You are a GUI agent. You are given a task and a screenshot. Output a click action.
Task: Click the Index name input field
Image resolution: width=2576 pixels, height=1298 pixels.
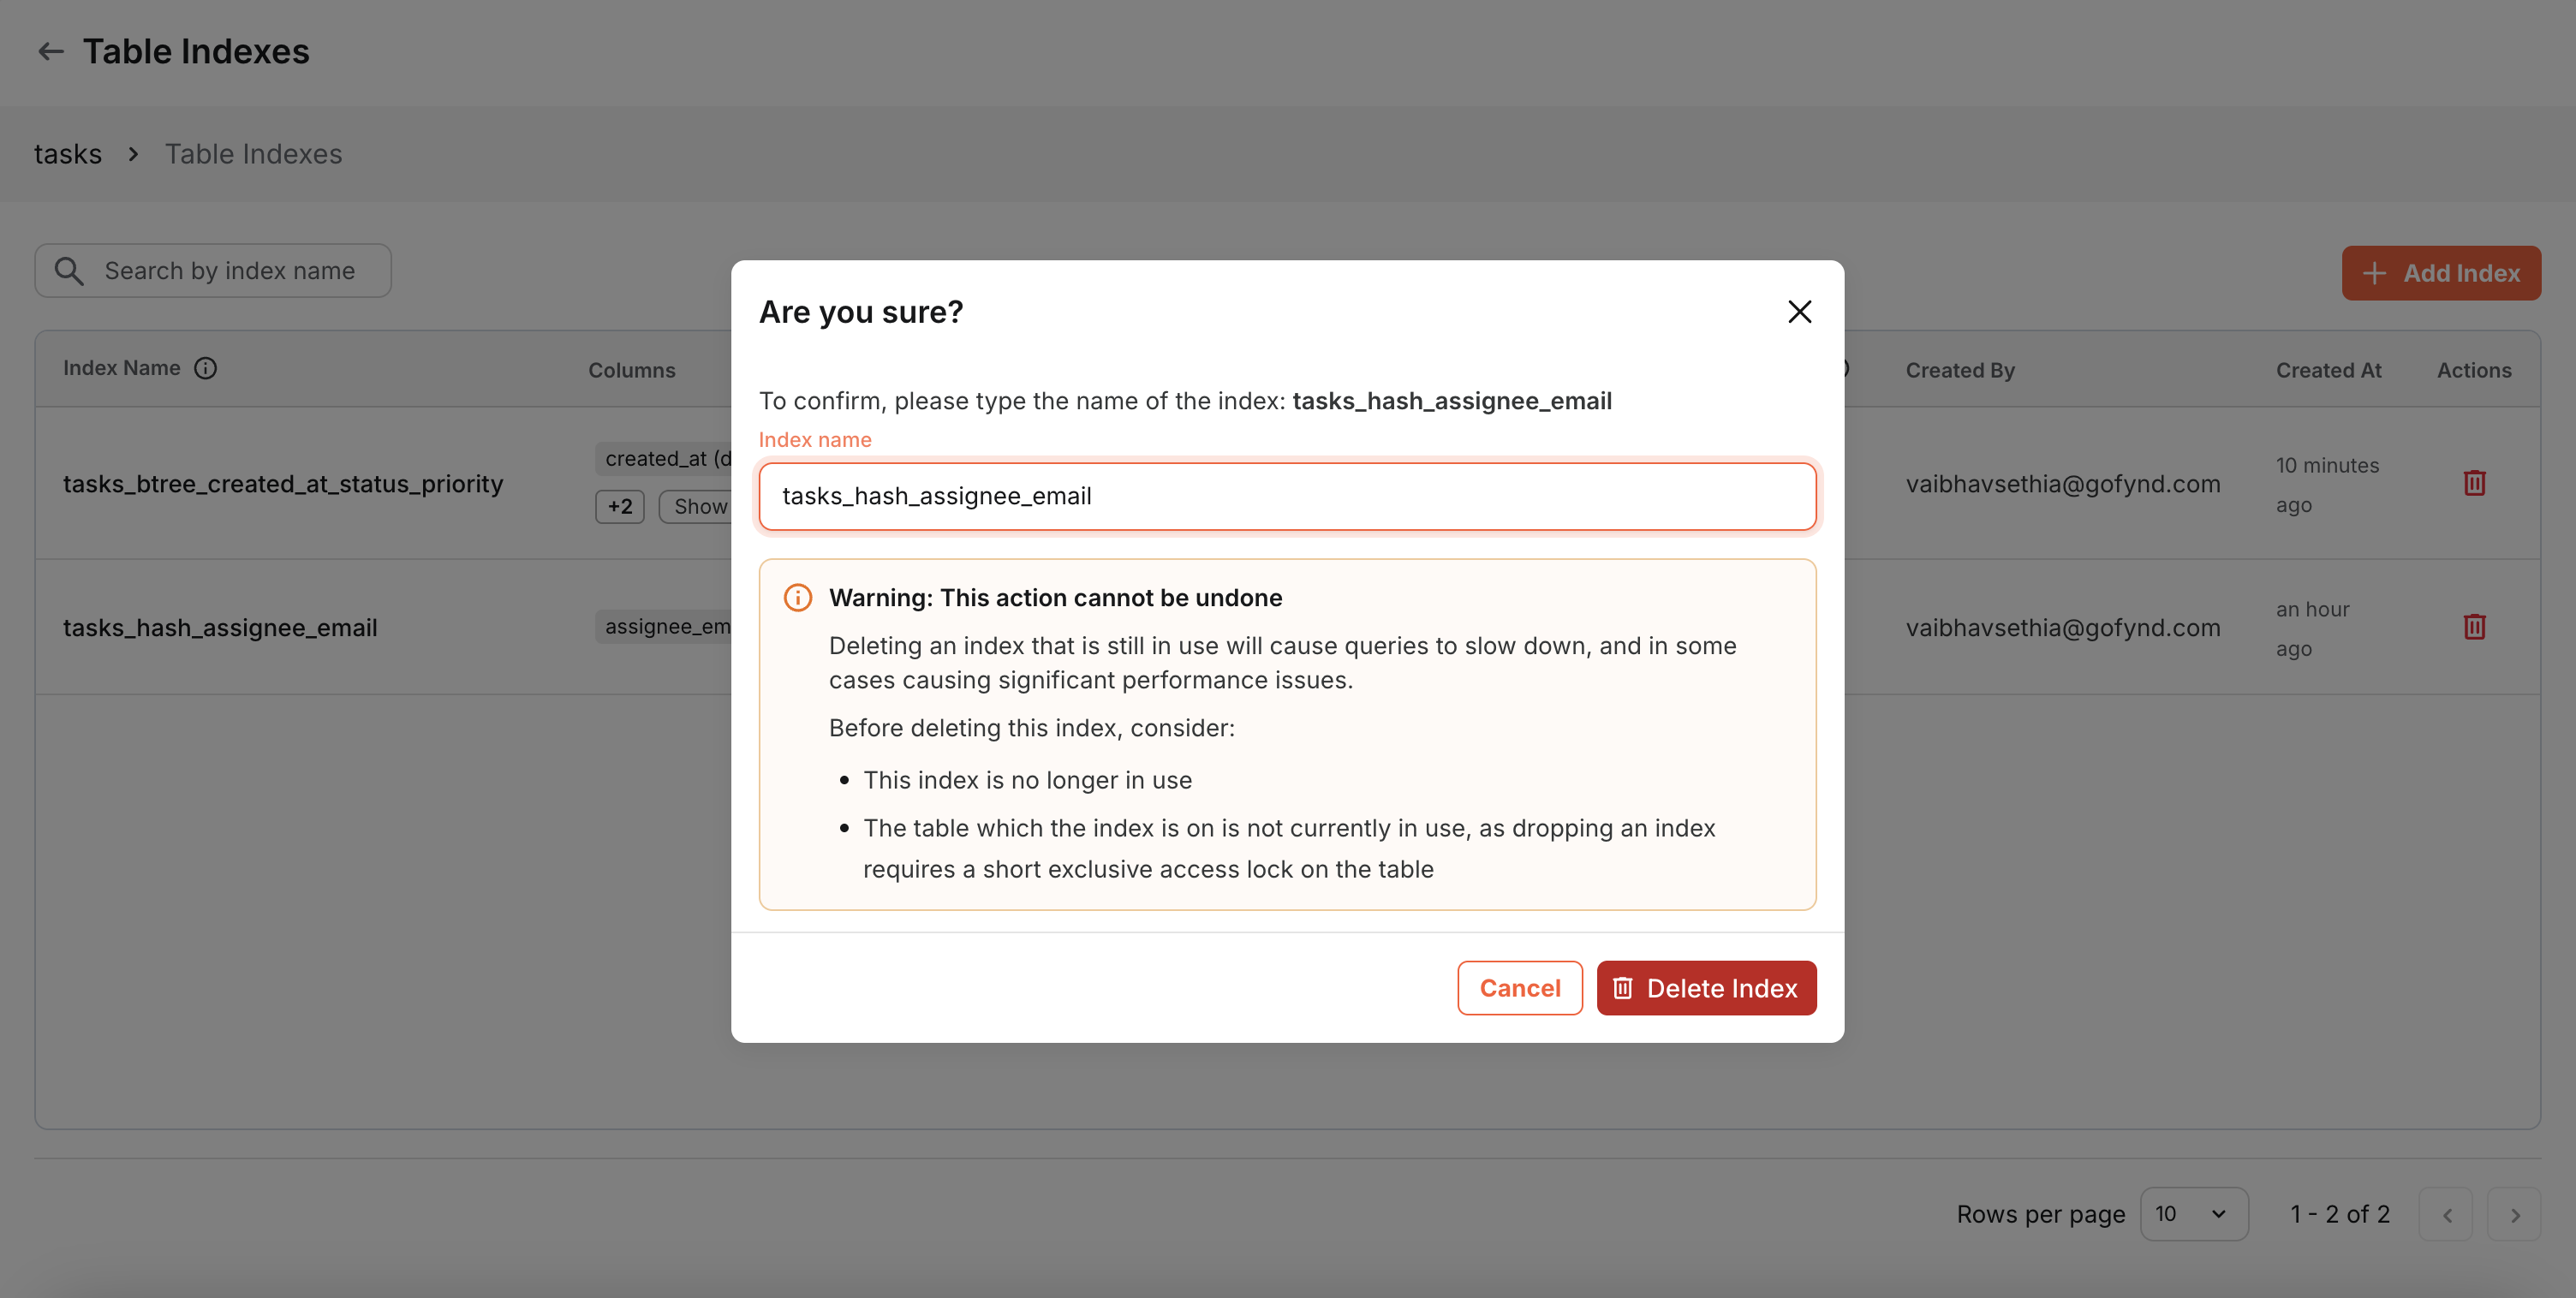1287,496
